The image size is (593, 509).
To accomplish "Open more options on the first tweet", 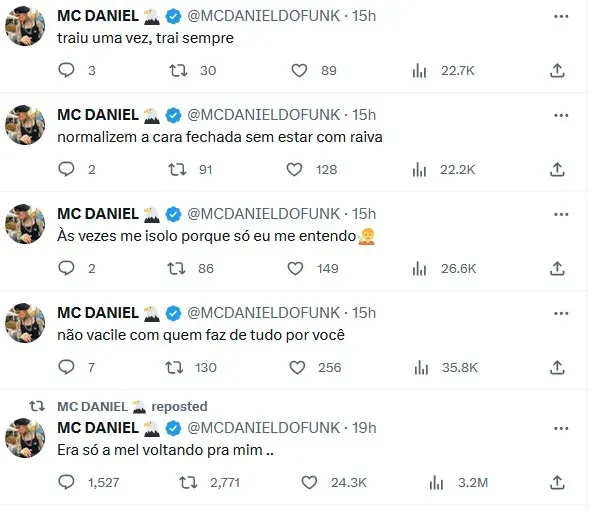I will pyautogui.click(x=561, y=16).
